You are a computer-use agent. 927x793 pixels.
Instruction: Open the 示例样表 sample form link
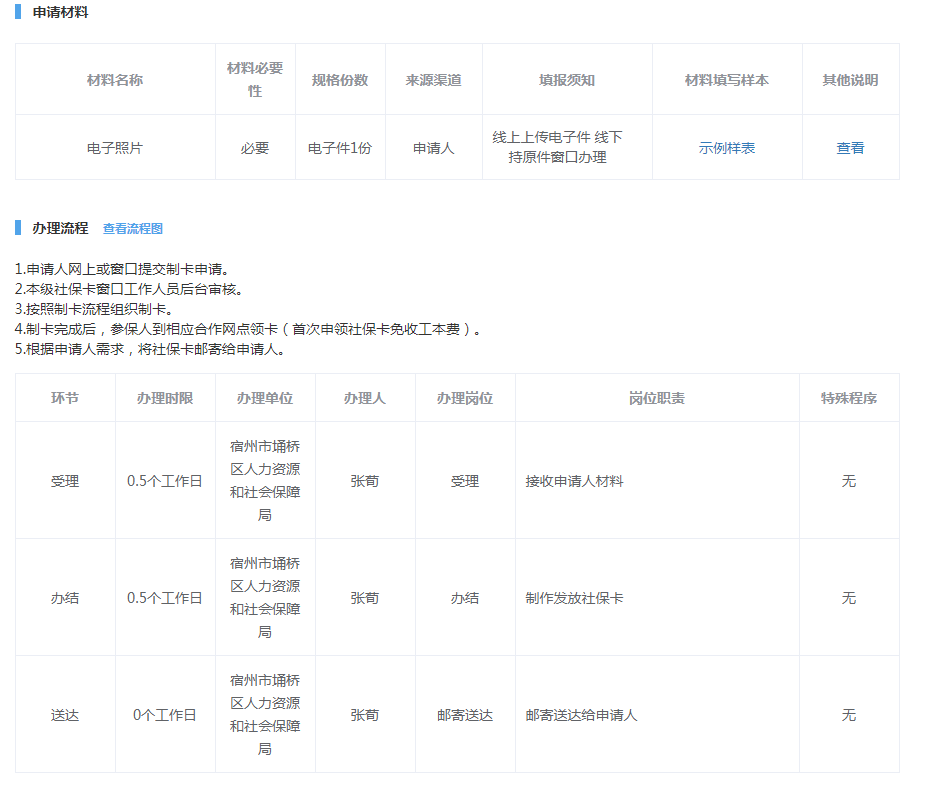pyautogui.click(x=727, y=148)
